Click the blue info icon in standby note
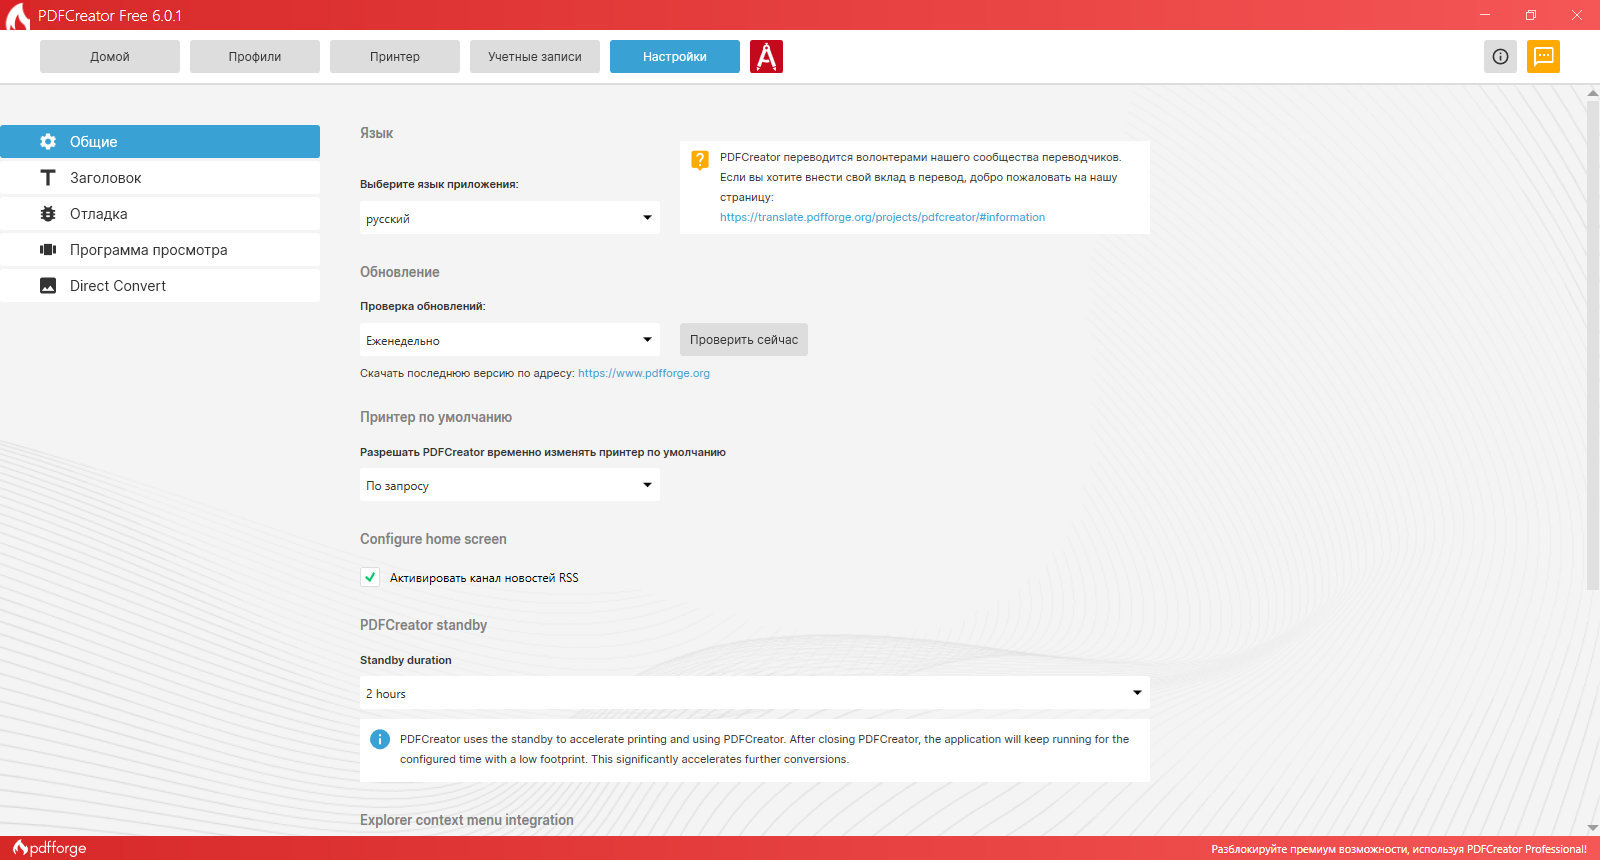 coord(380,740)
